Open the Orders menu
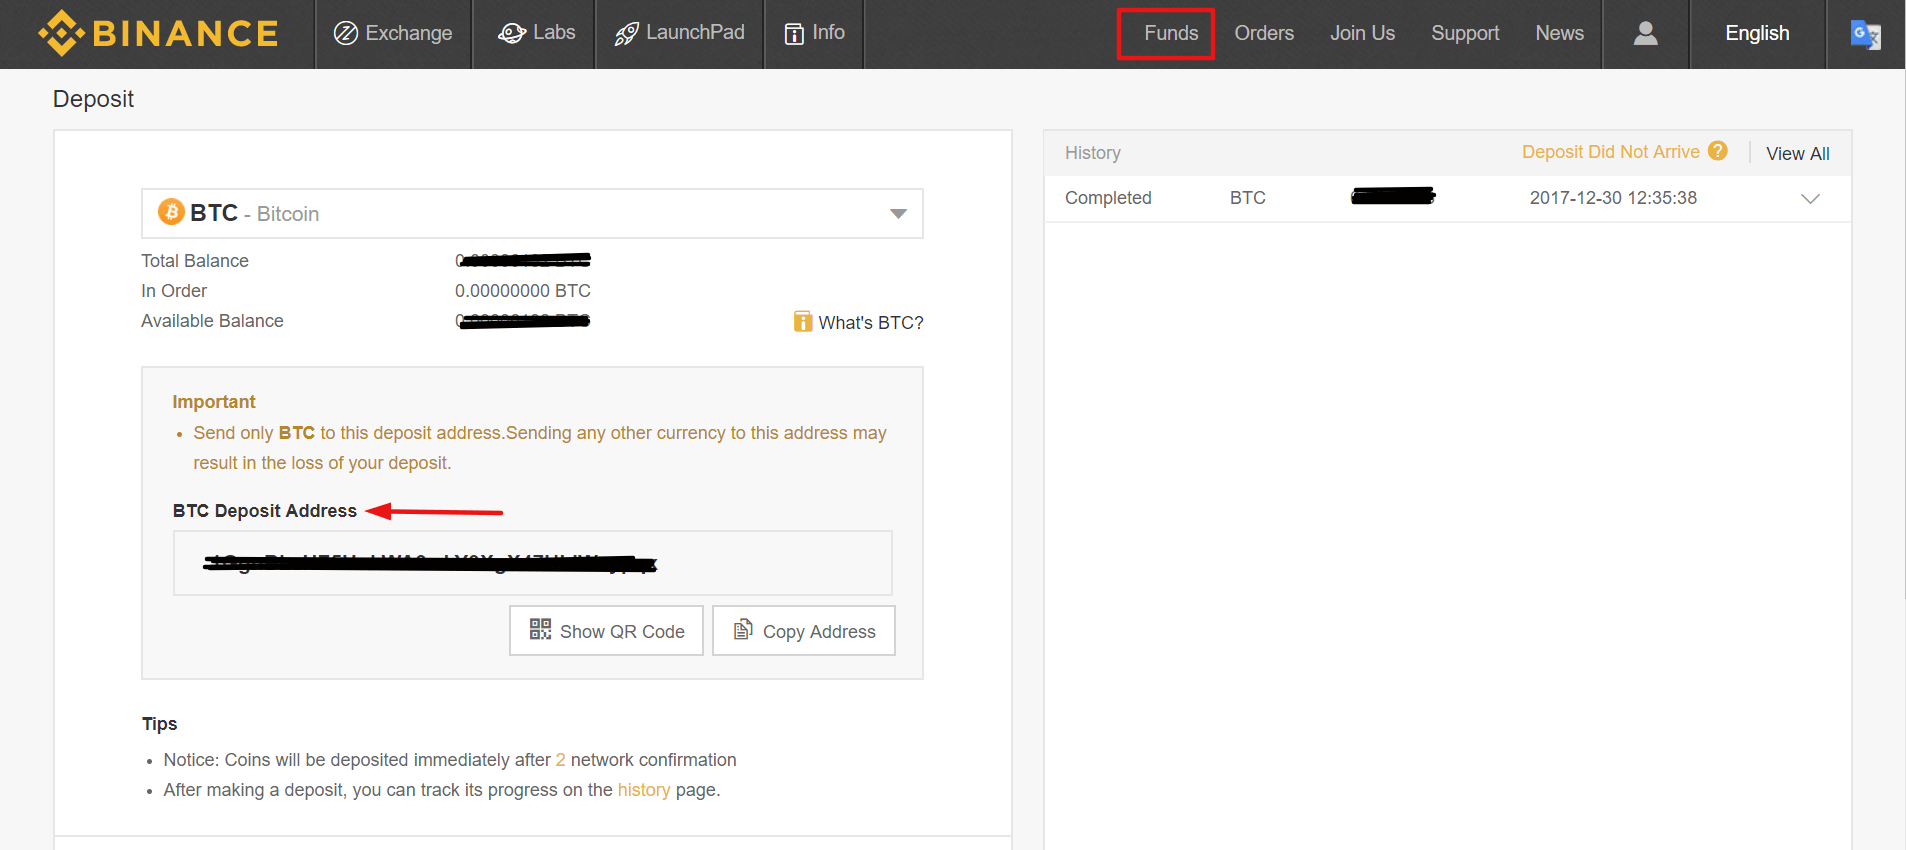 click(1264, 33)
